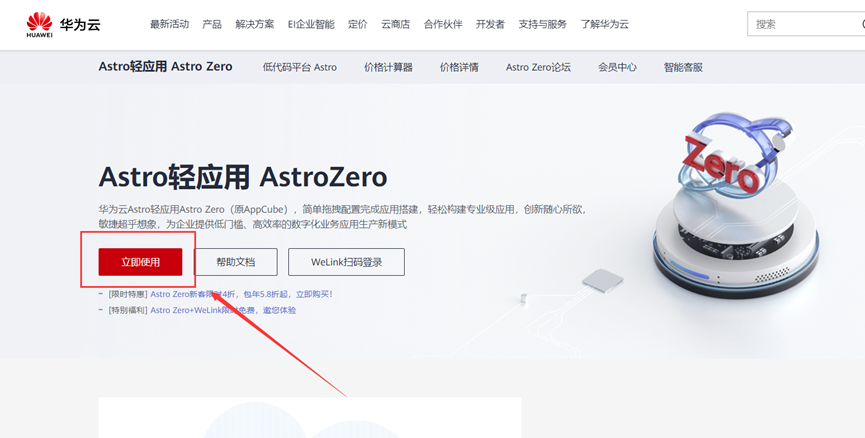Screen dimensions: 865x438
Task: Open the Astro Zero+WeLink free trial link
Action: point(223,310)
